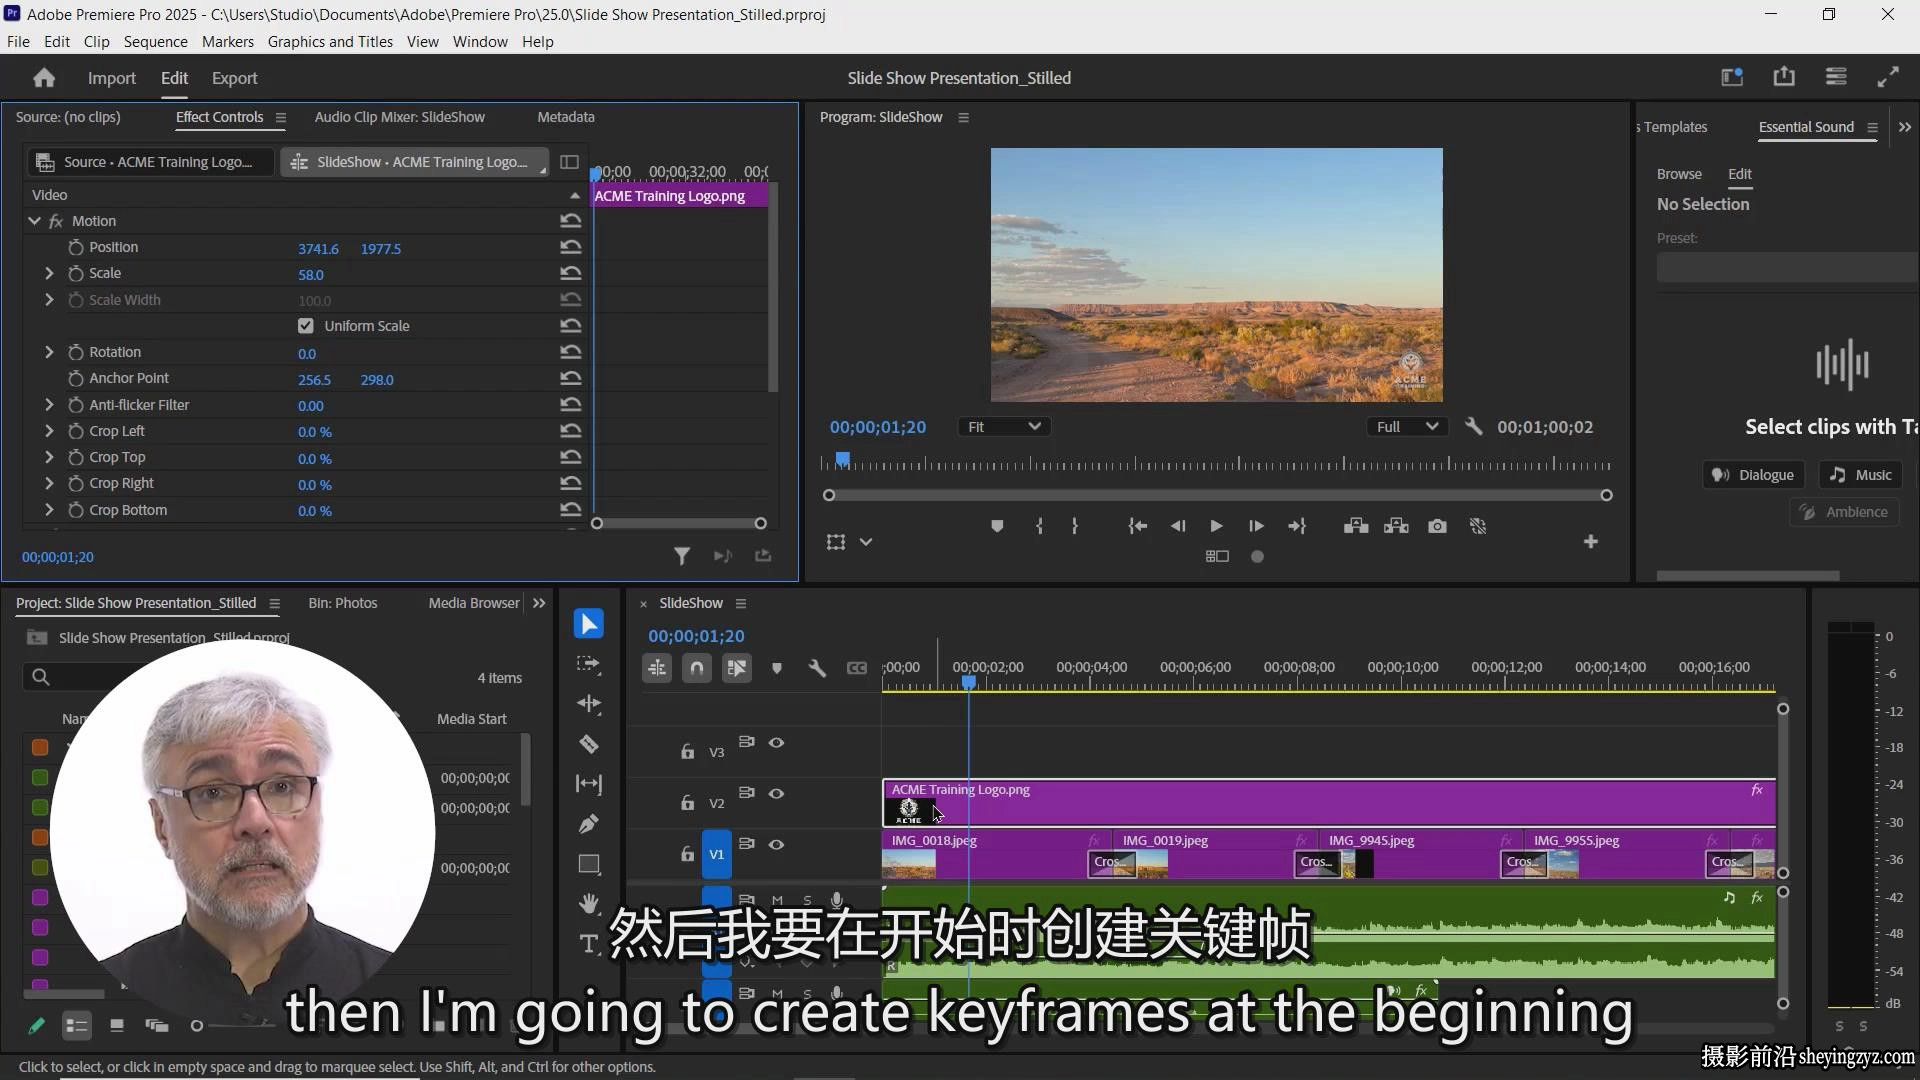The width and height of the screenshot is (1920, 1080).
Task: Open Program monitor settings wrench
Action: click(x=1473, y=426)
